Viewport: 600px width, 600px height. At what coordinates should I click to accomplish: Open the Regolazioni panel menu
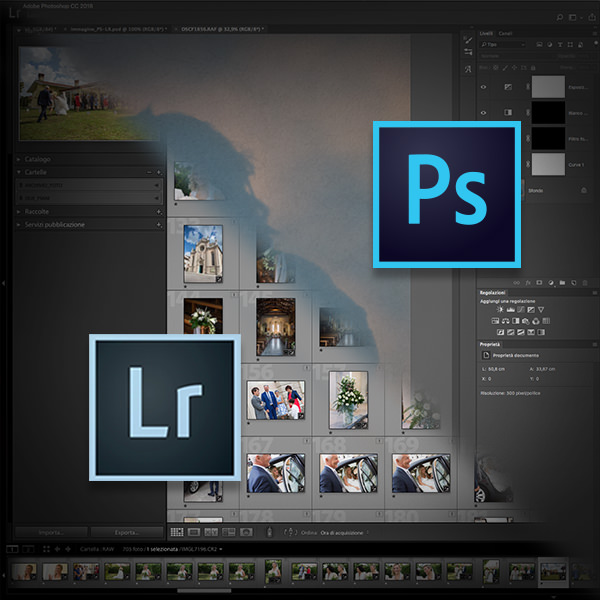point(595,293)
